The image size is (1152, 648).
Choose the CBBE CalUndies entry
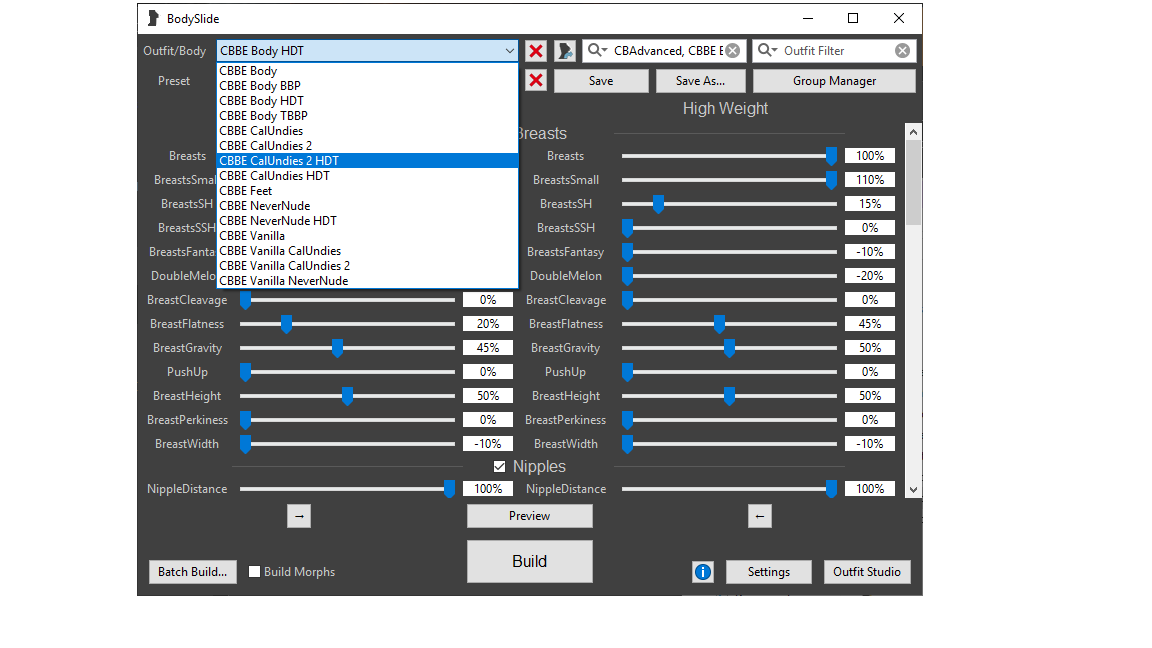367,131
